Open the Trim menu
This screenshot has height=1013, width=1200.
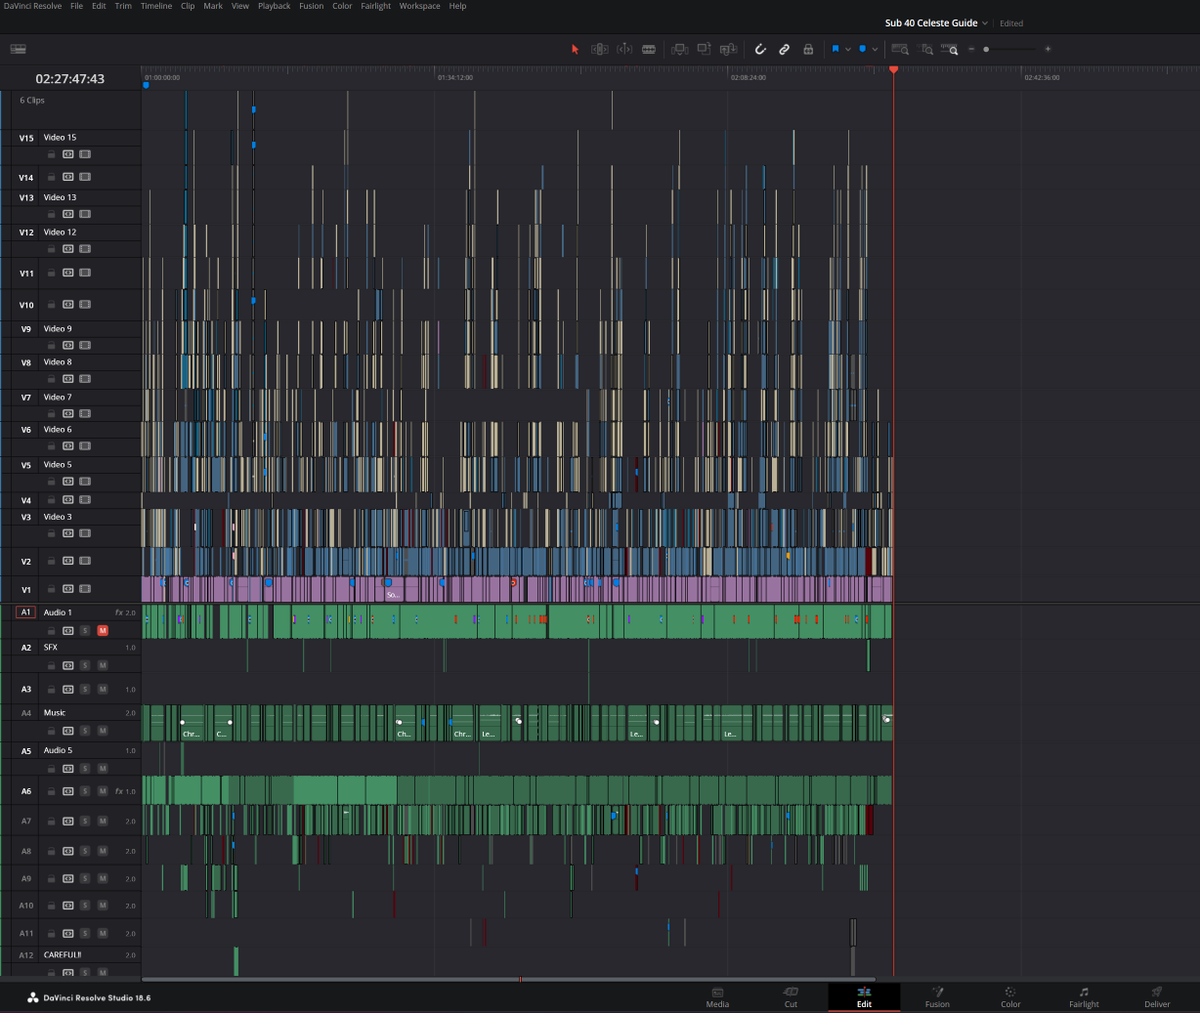pyautogui.click(x=123, y=6)
